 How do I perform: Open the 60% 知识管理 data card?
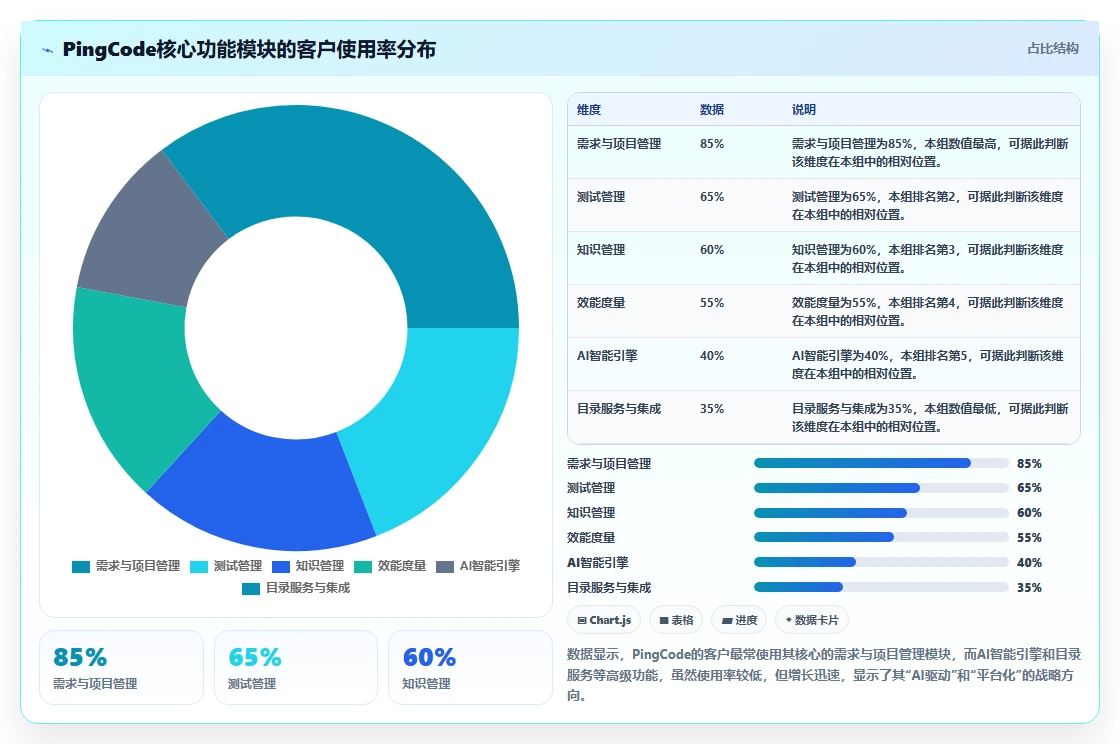(470, 668)
